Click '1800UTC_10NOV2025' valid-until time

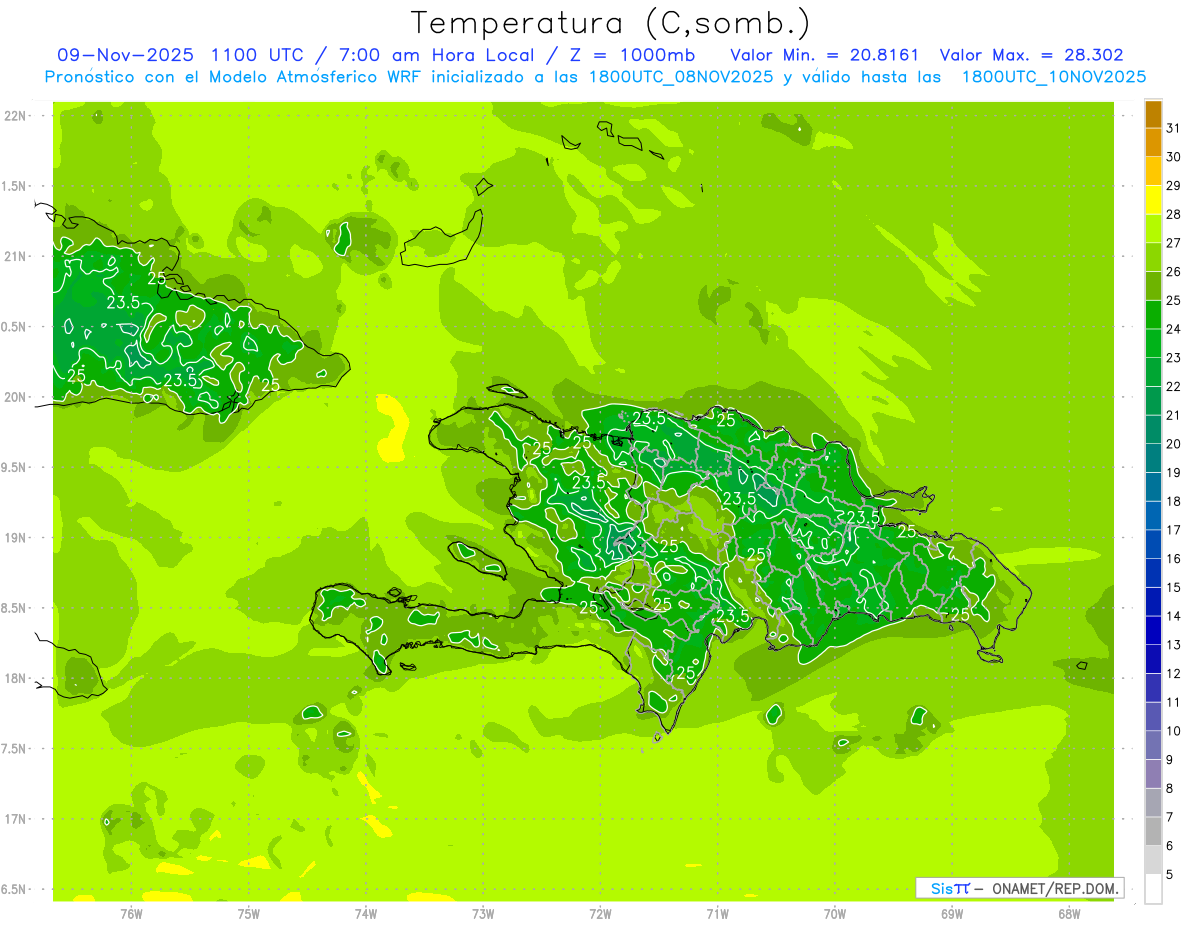[1053, 77]
